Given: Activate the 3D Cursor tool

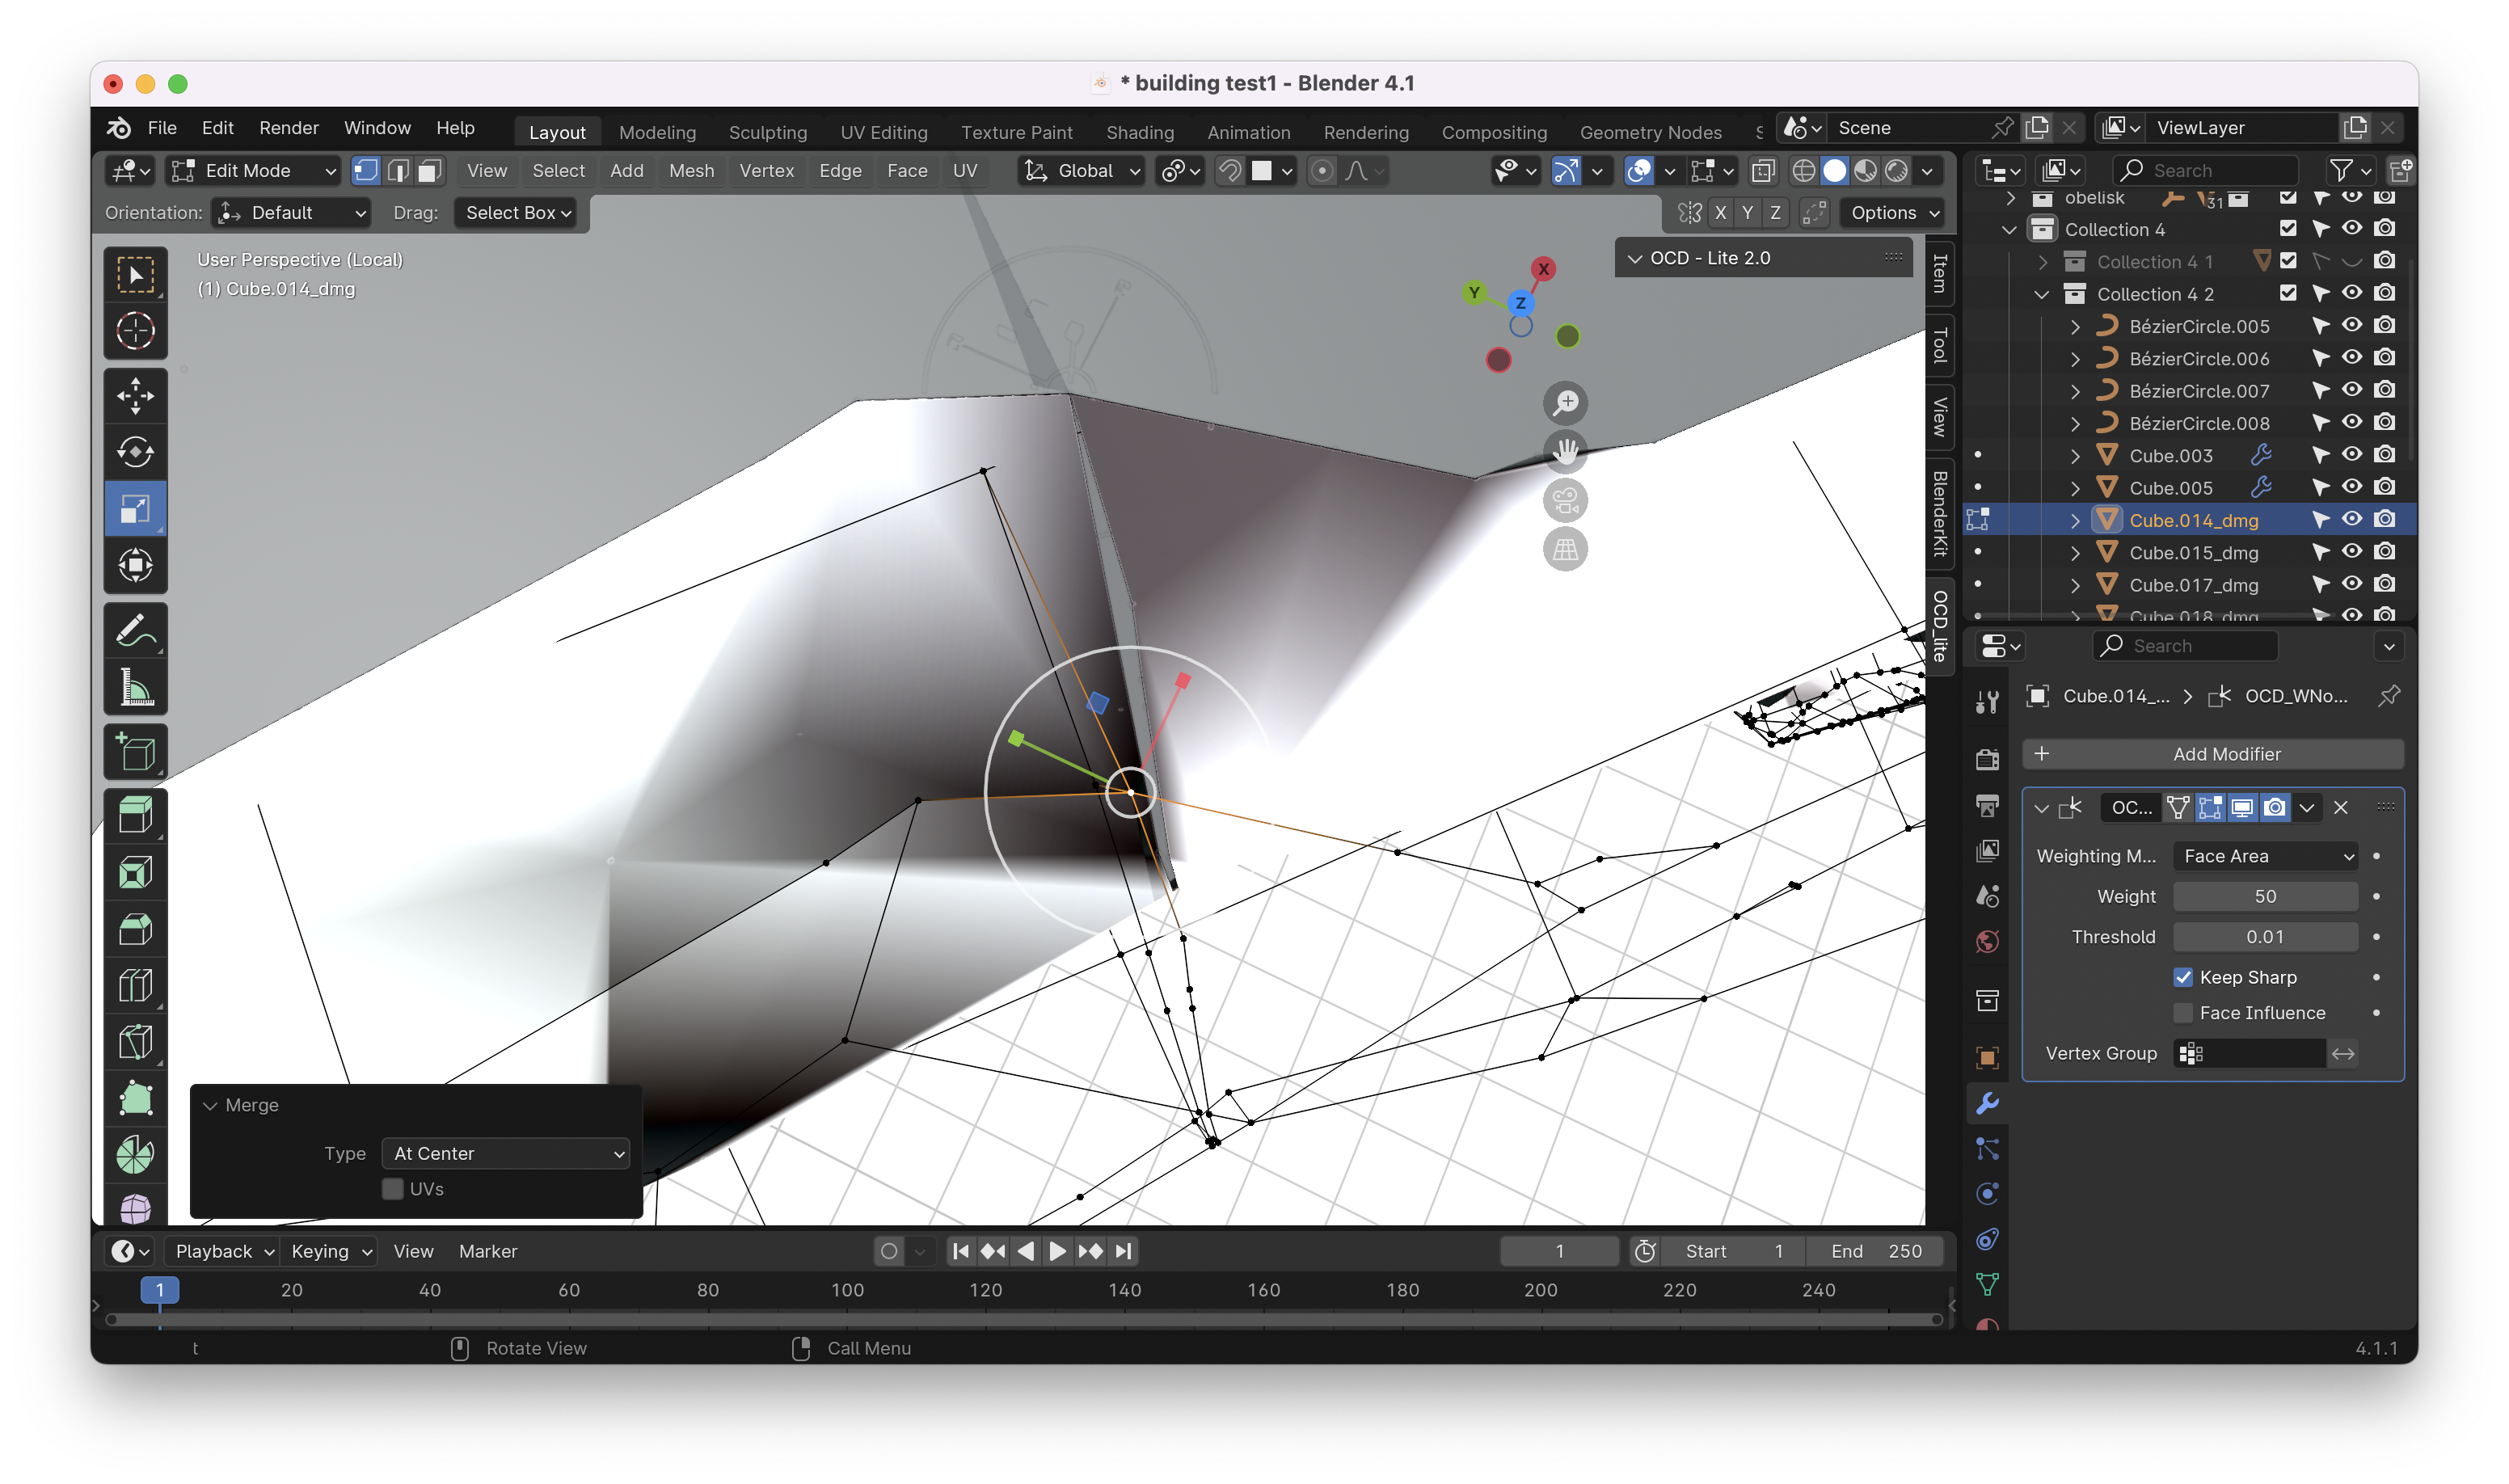Looking at the screenshot, I should click(135, 331).
